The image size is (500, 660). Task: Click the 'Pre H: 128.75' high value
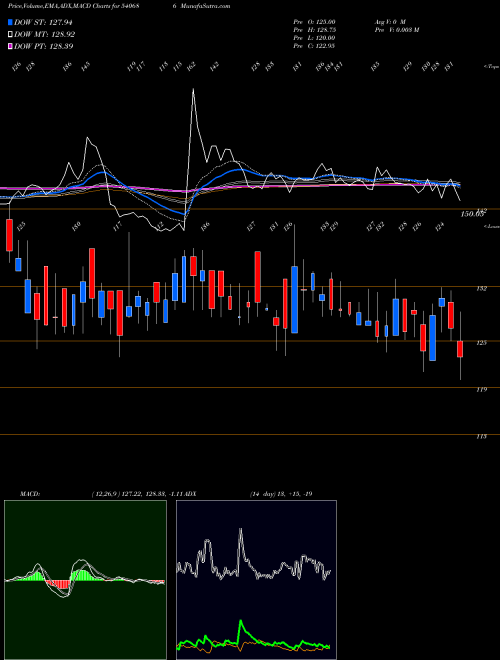314,30
